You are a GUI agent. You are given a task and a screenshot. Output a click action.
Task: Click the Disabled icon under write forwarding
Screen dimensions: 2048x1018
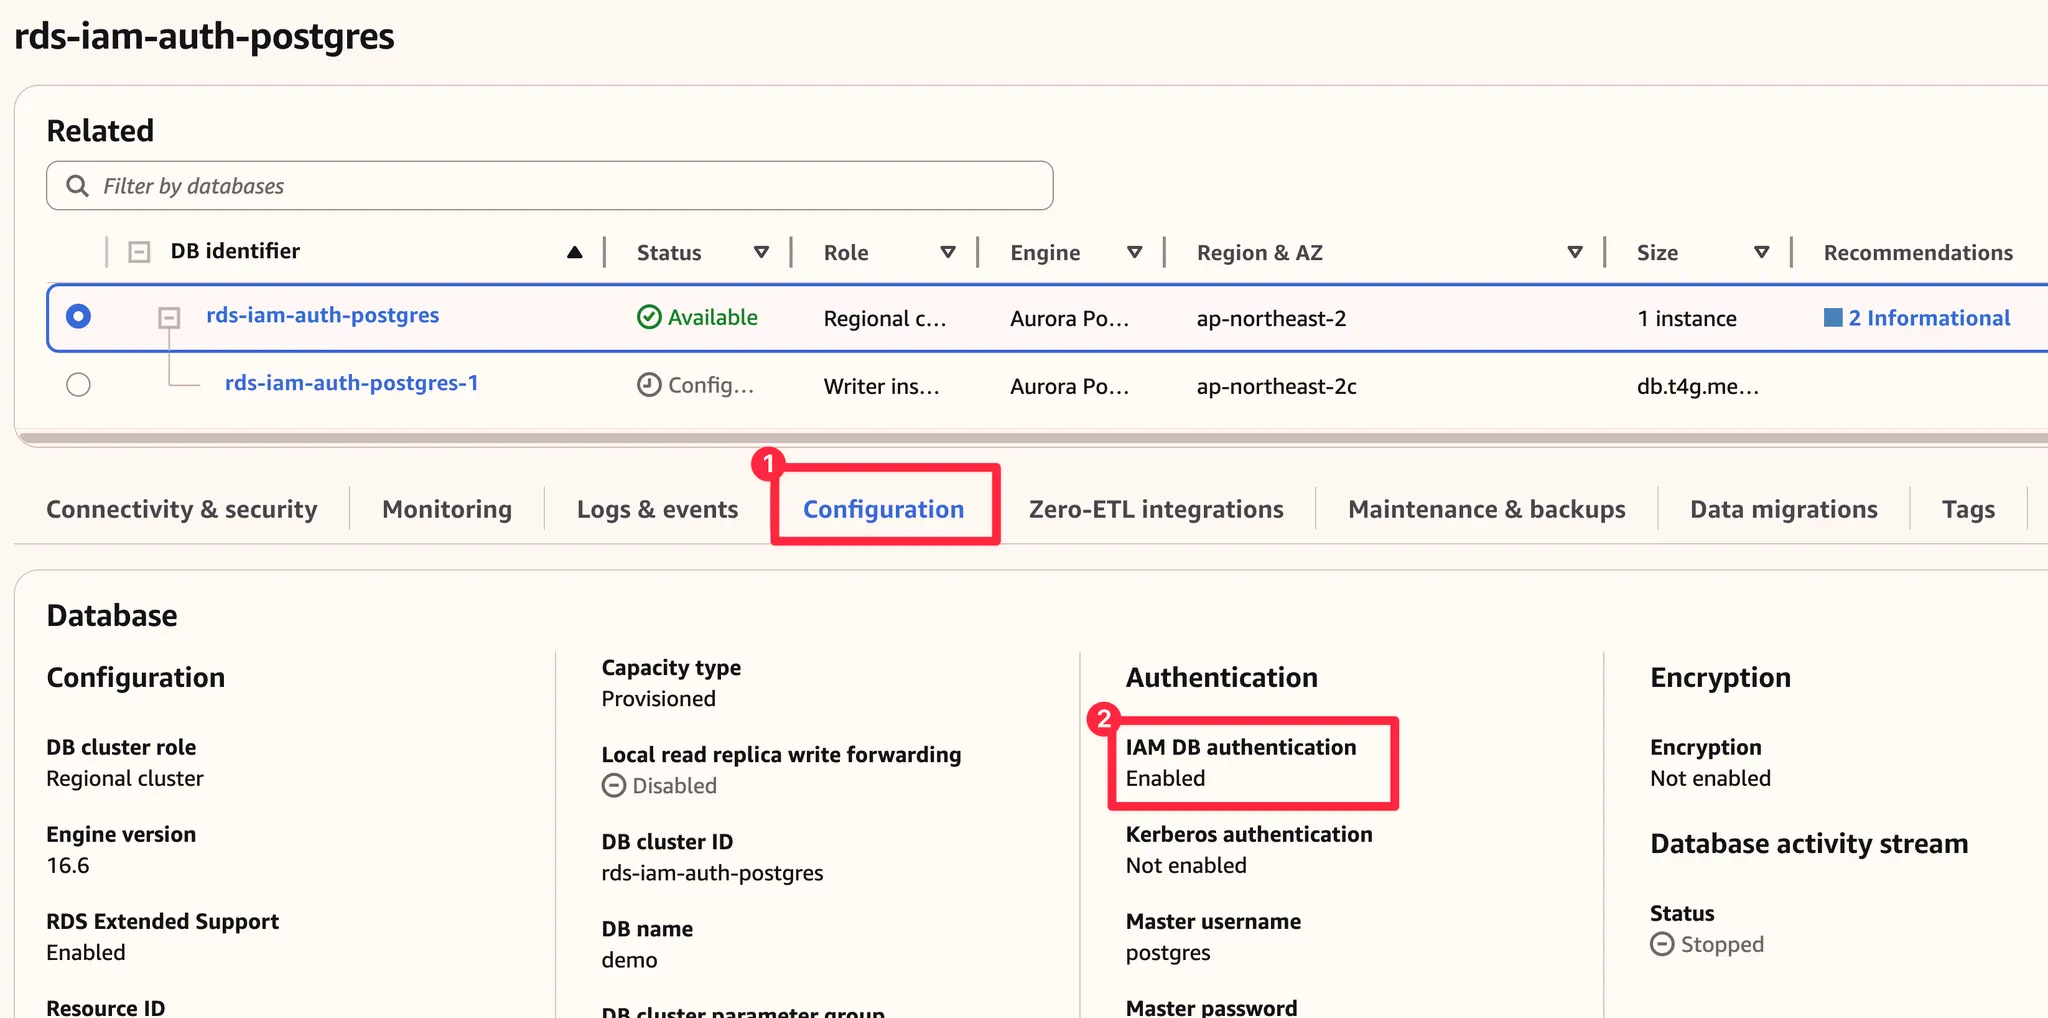tap(613, 786)
